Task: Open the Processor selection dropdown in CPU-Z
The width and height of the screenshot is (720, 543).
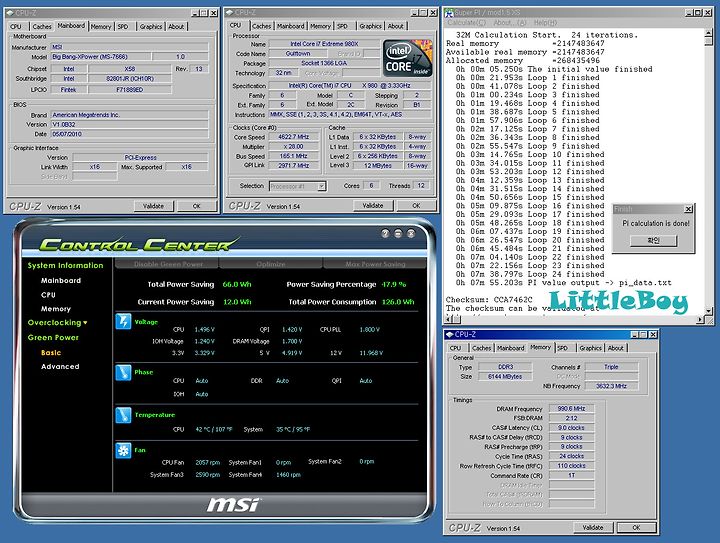Action: pyautogui.click(x=321, y=186)
